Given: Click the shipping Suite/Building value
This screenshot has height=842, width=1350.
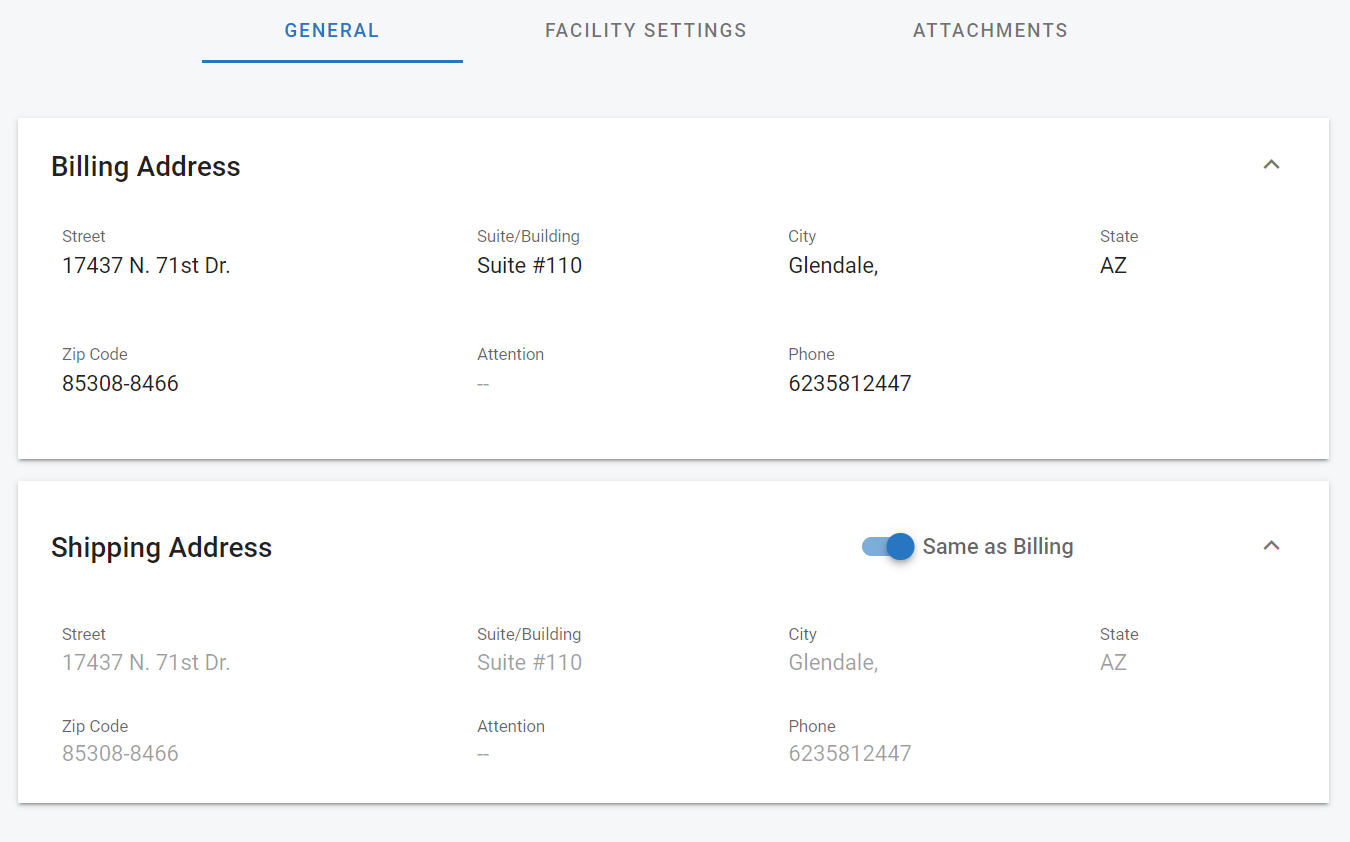Looking at the screenshot, I should pos(529,663).
